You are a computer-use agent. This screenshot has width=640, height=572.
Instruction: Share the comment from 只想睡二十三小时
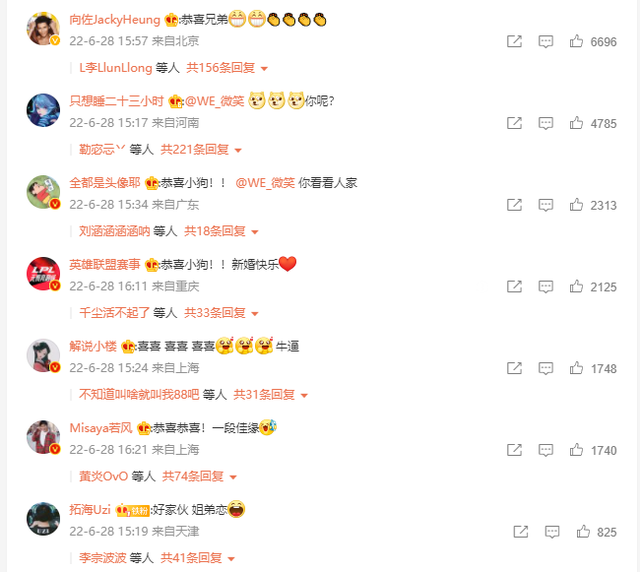[x=514, y=123]
